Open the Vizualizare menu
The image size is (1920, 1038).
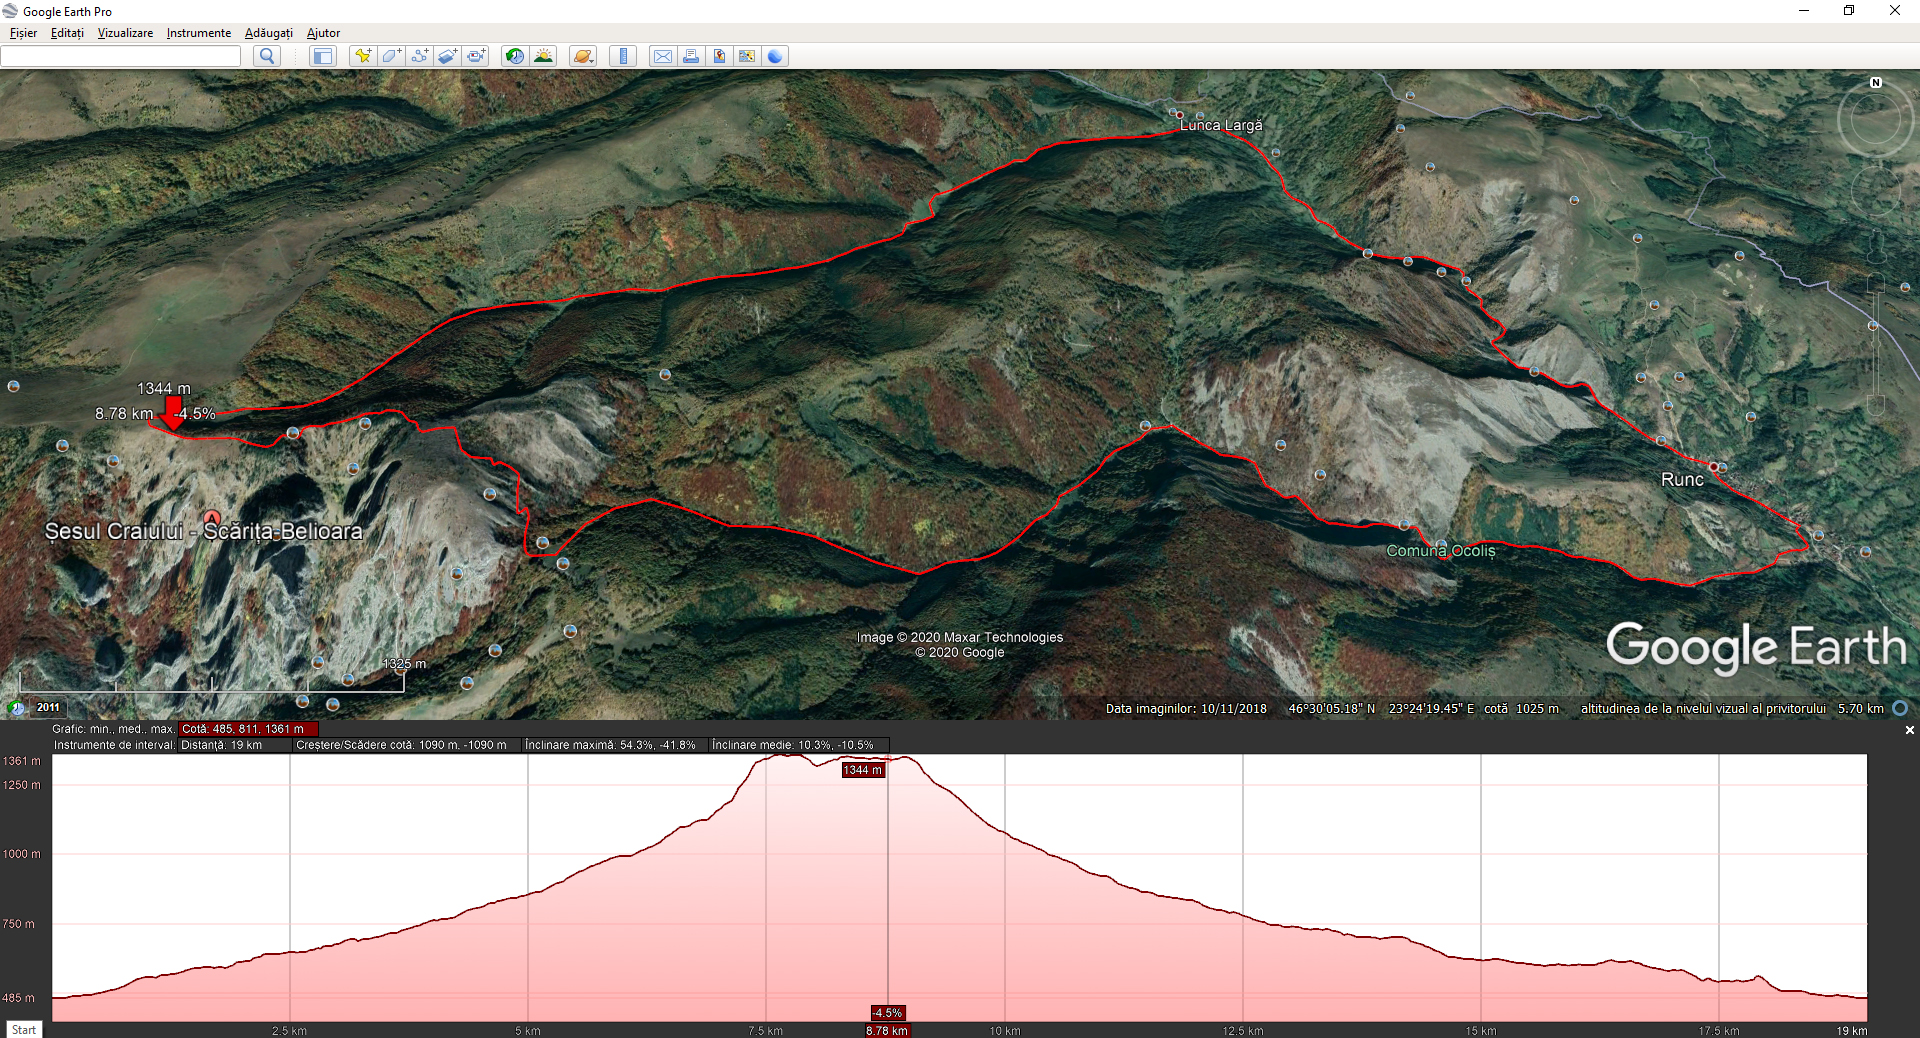pyautogui.click(x=125, y=33)
